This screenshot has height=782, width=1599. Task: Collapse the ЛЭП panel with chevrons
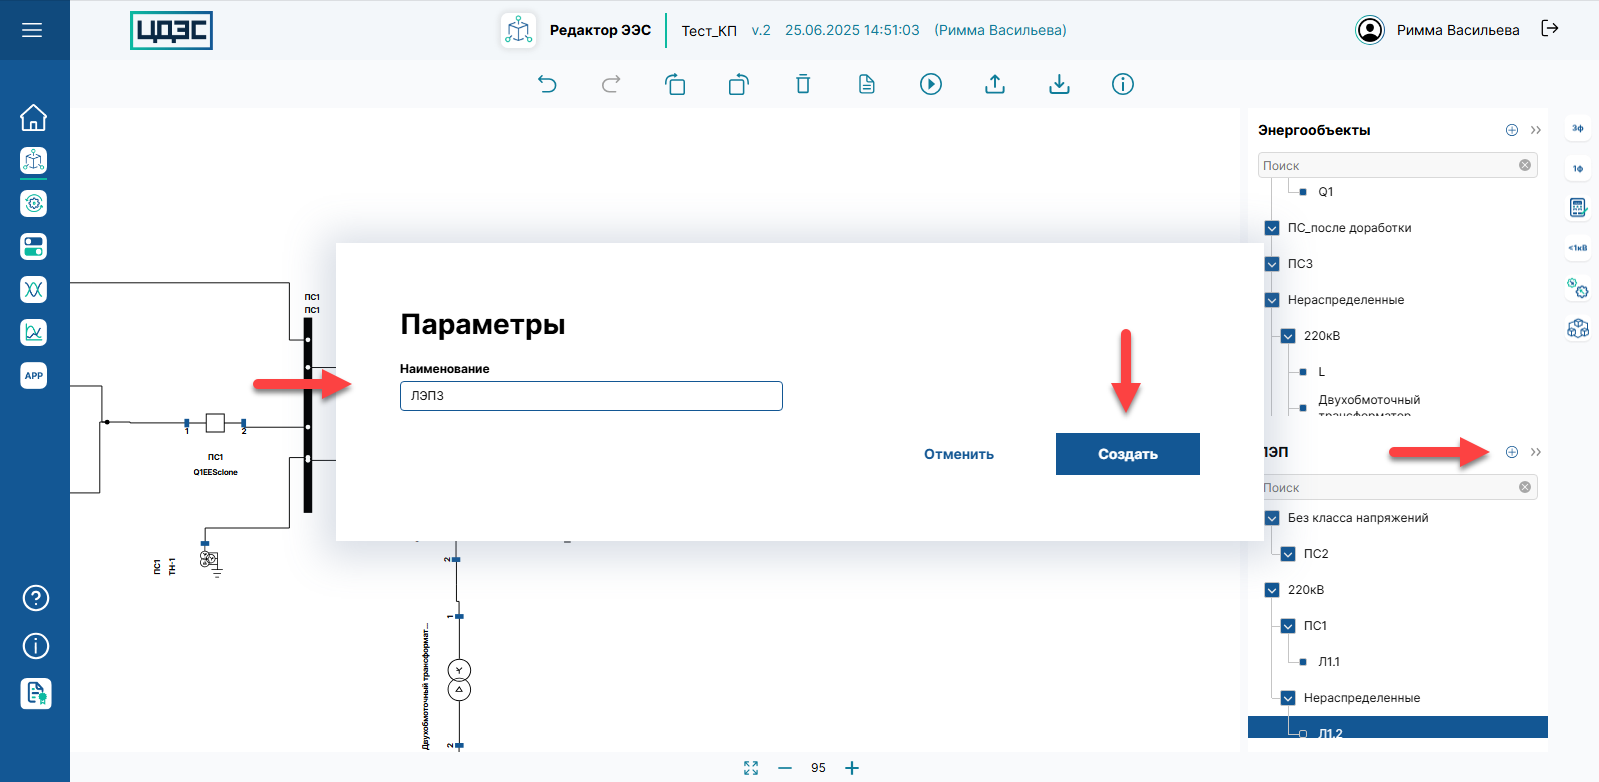coord(1536,452)
